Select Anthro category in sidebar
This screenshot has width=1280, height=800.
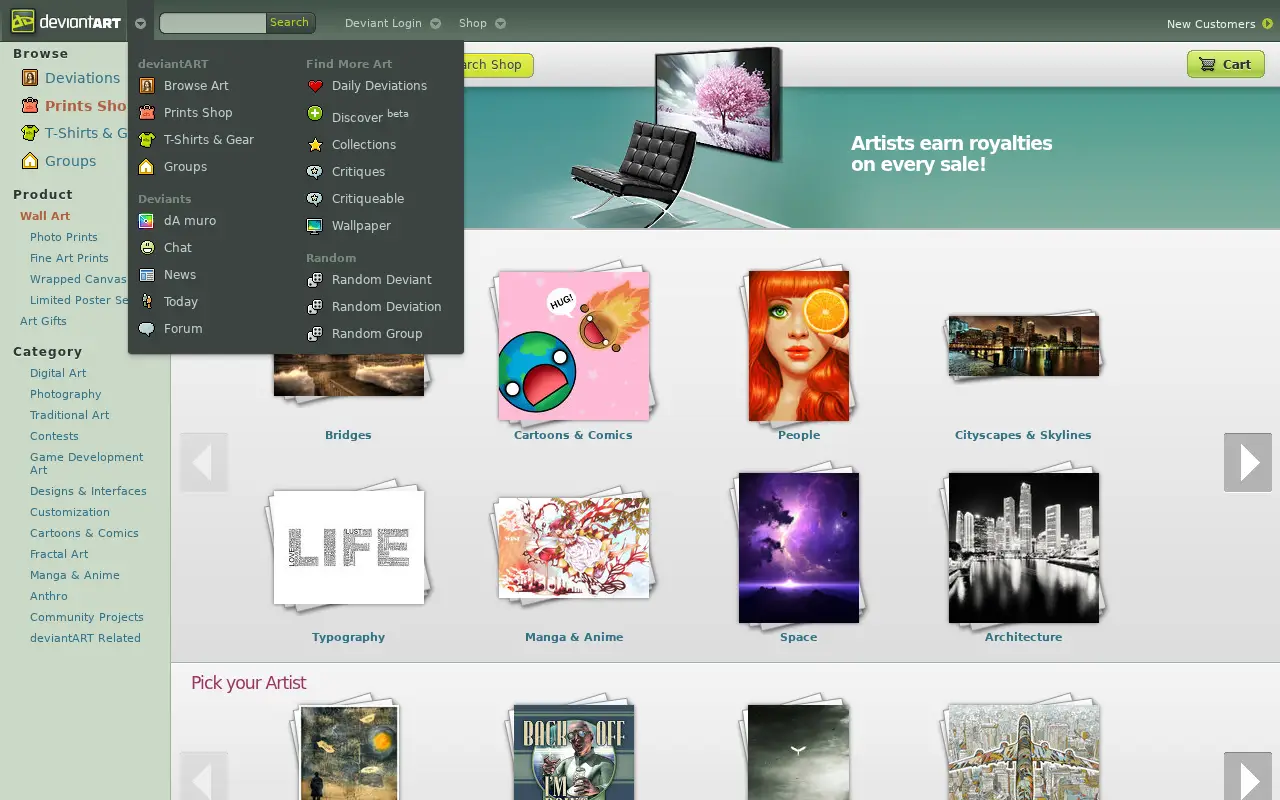tap(49, 596)
